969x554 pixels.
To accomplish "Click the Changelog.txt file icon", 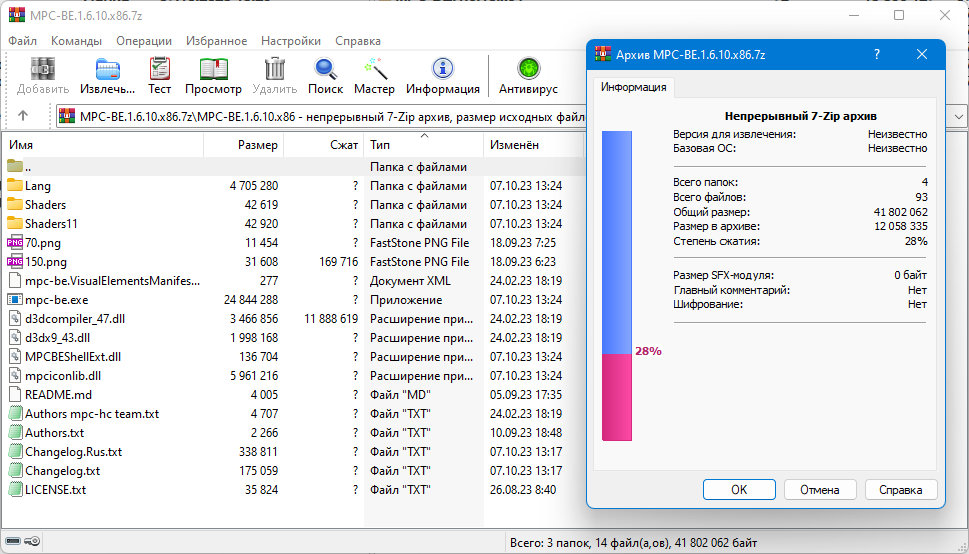I will 15,471.
